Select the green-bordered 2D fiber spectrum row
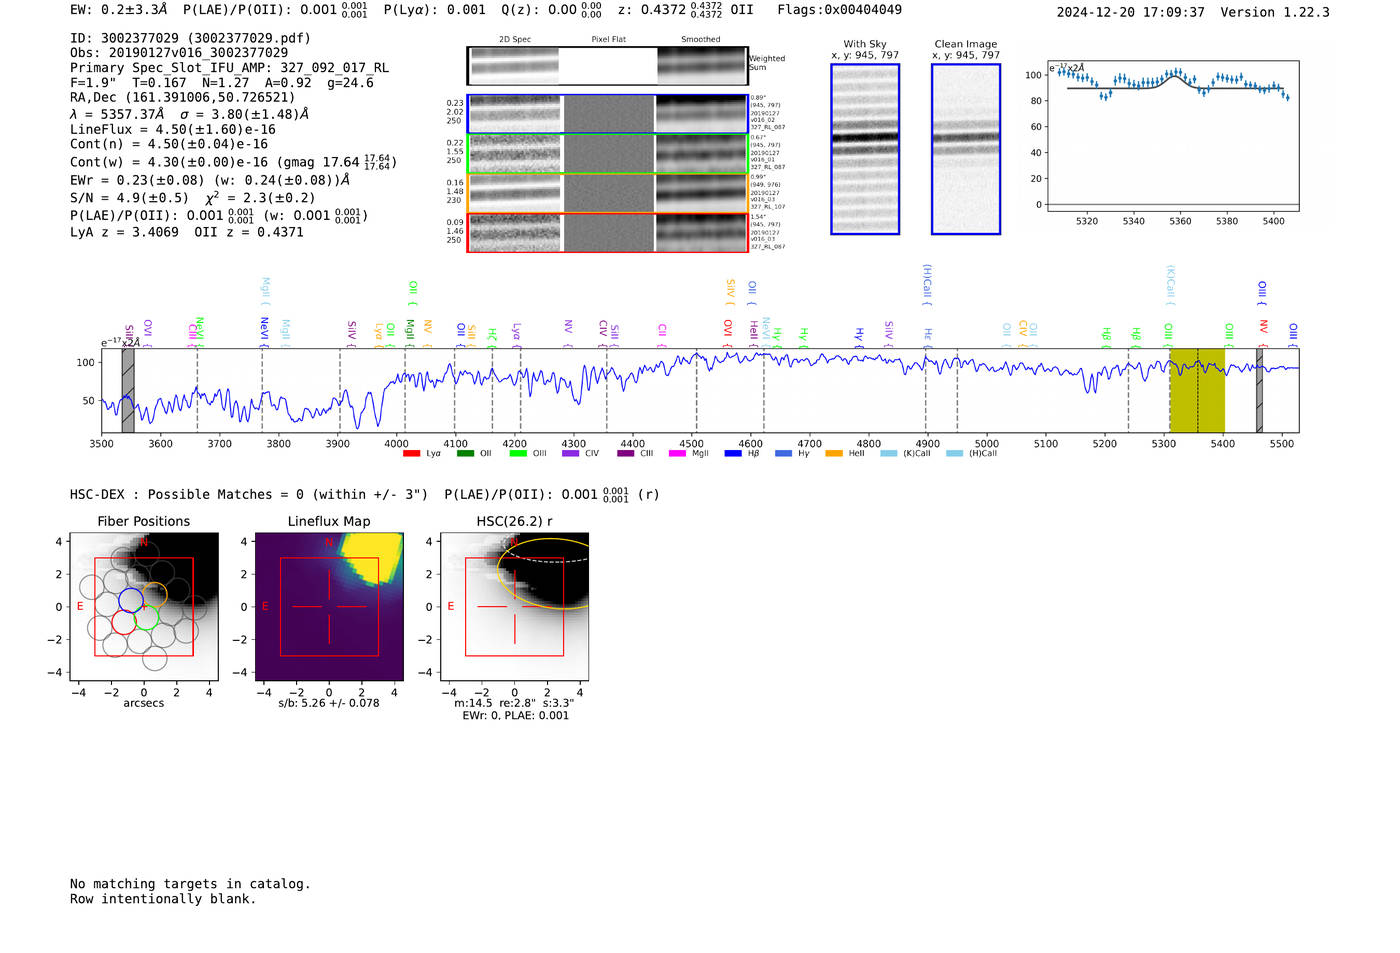1400x953 pixels. pos(607,154)
